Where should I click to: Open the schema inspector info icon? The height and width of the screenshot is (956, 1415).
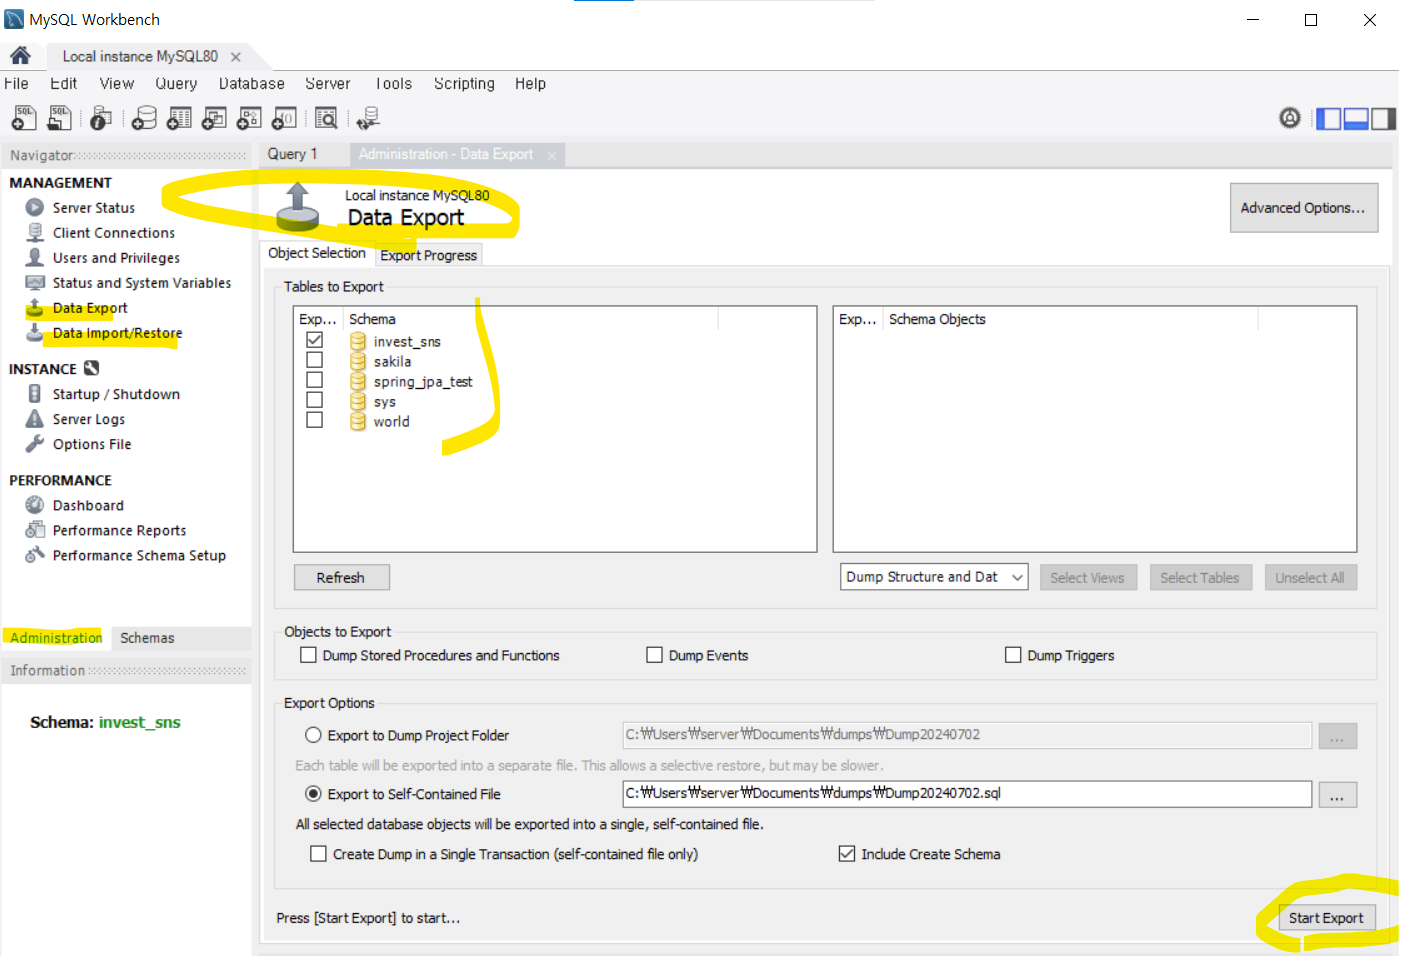point(100,118)
